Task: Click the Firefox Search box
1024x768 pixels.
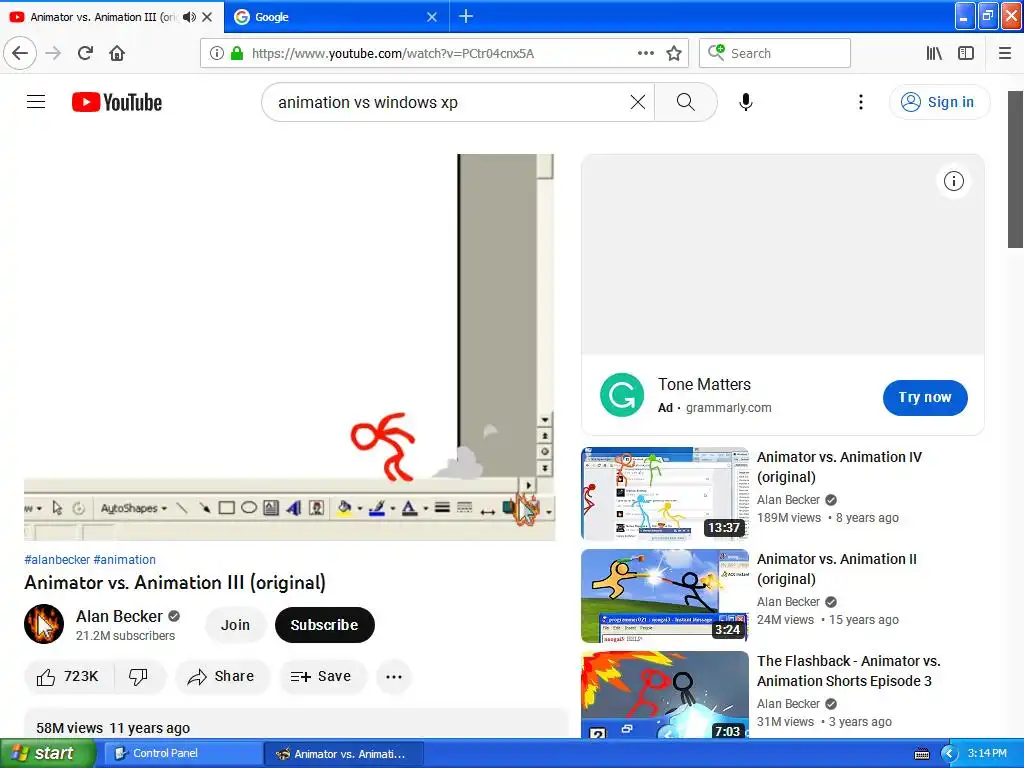Action: click(775, 54)
